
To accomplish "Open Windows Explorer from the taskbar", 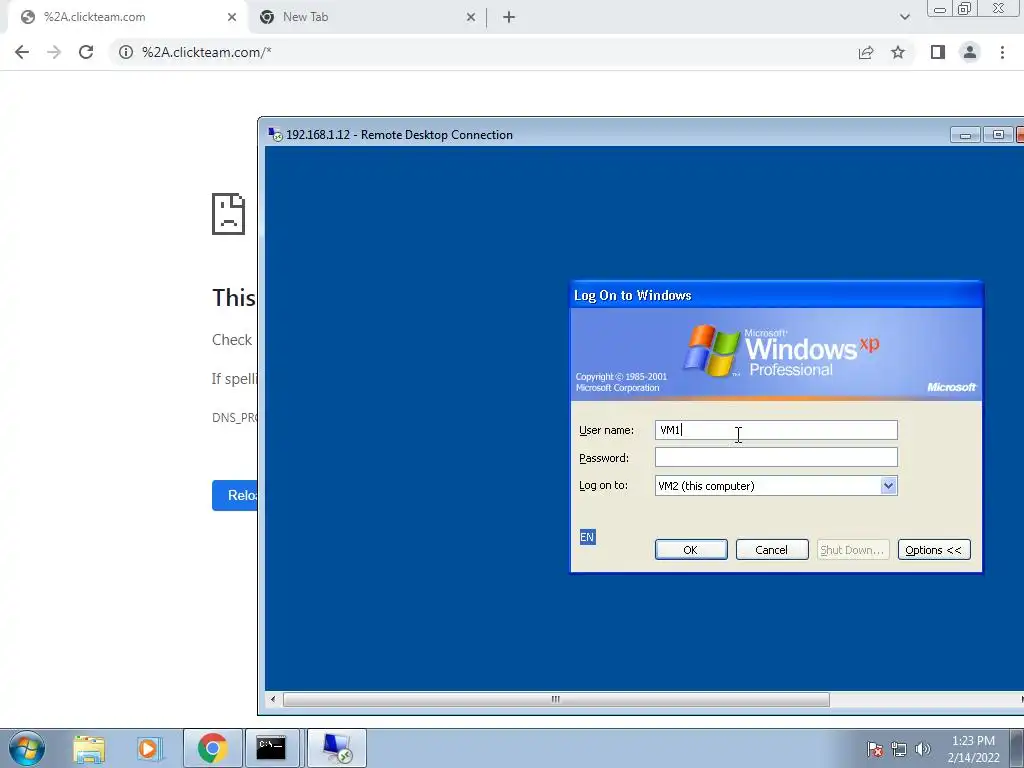I will [x=89, y=748].
